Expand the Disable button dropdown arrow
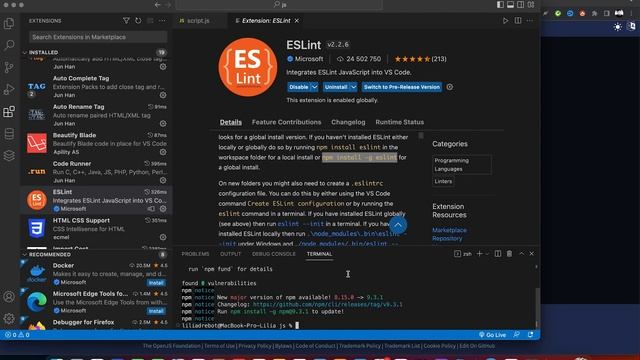 [314, 87]
